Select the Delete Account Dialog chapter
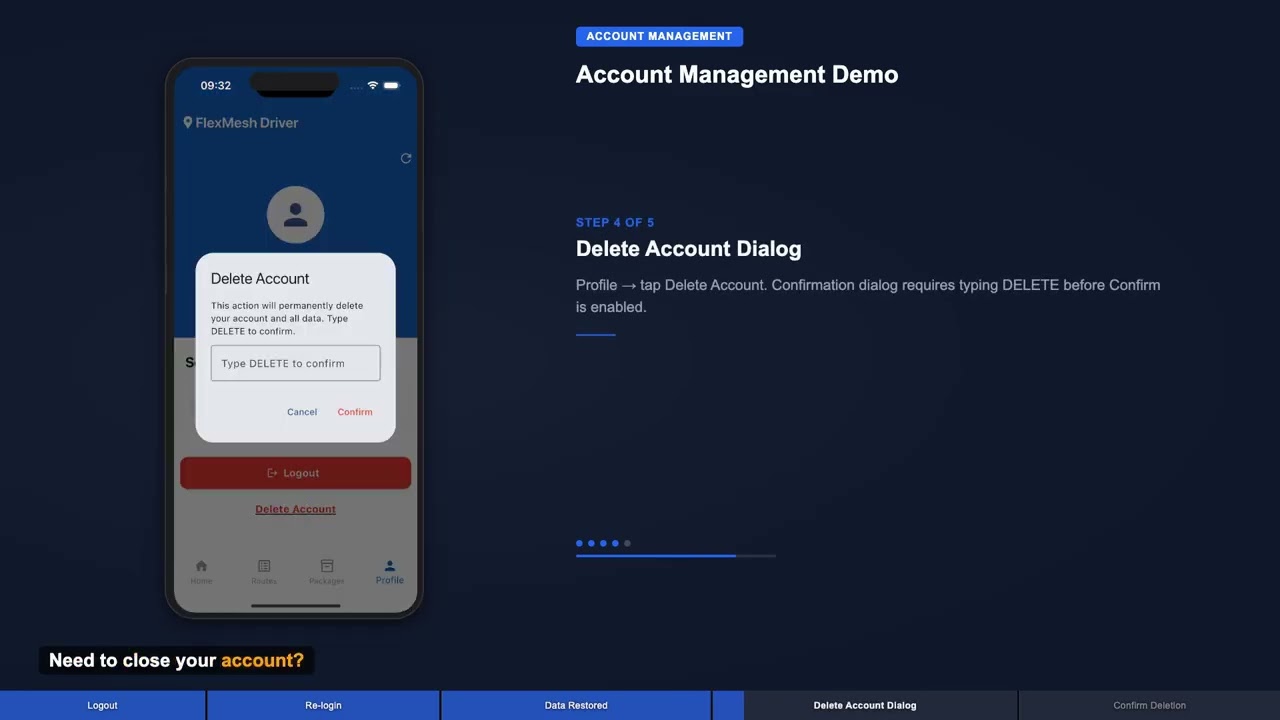Viewport: 1280px width, 720px height. (x=865, y=705)
